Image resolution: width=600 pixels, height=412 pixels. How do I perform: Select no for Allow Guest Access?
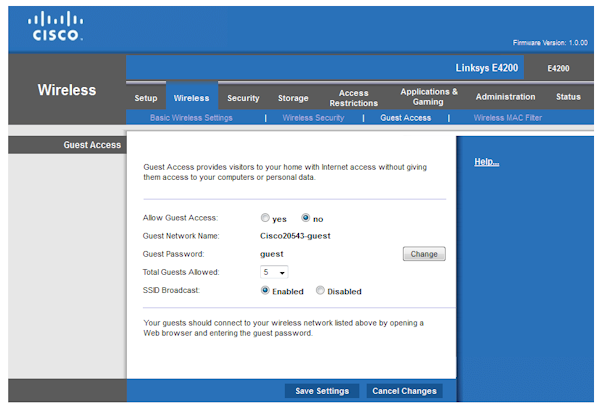(x=307, y=218)
